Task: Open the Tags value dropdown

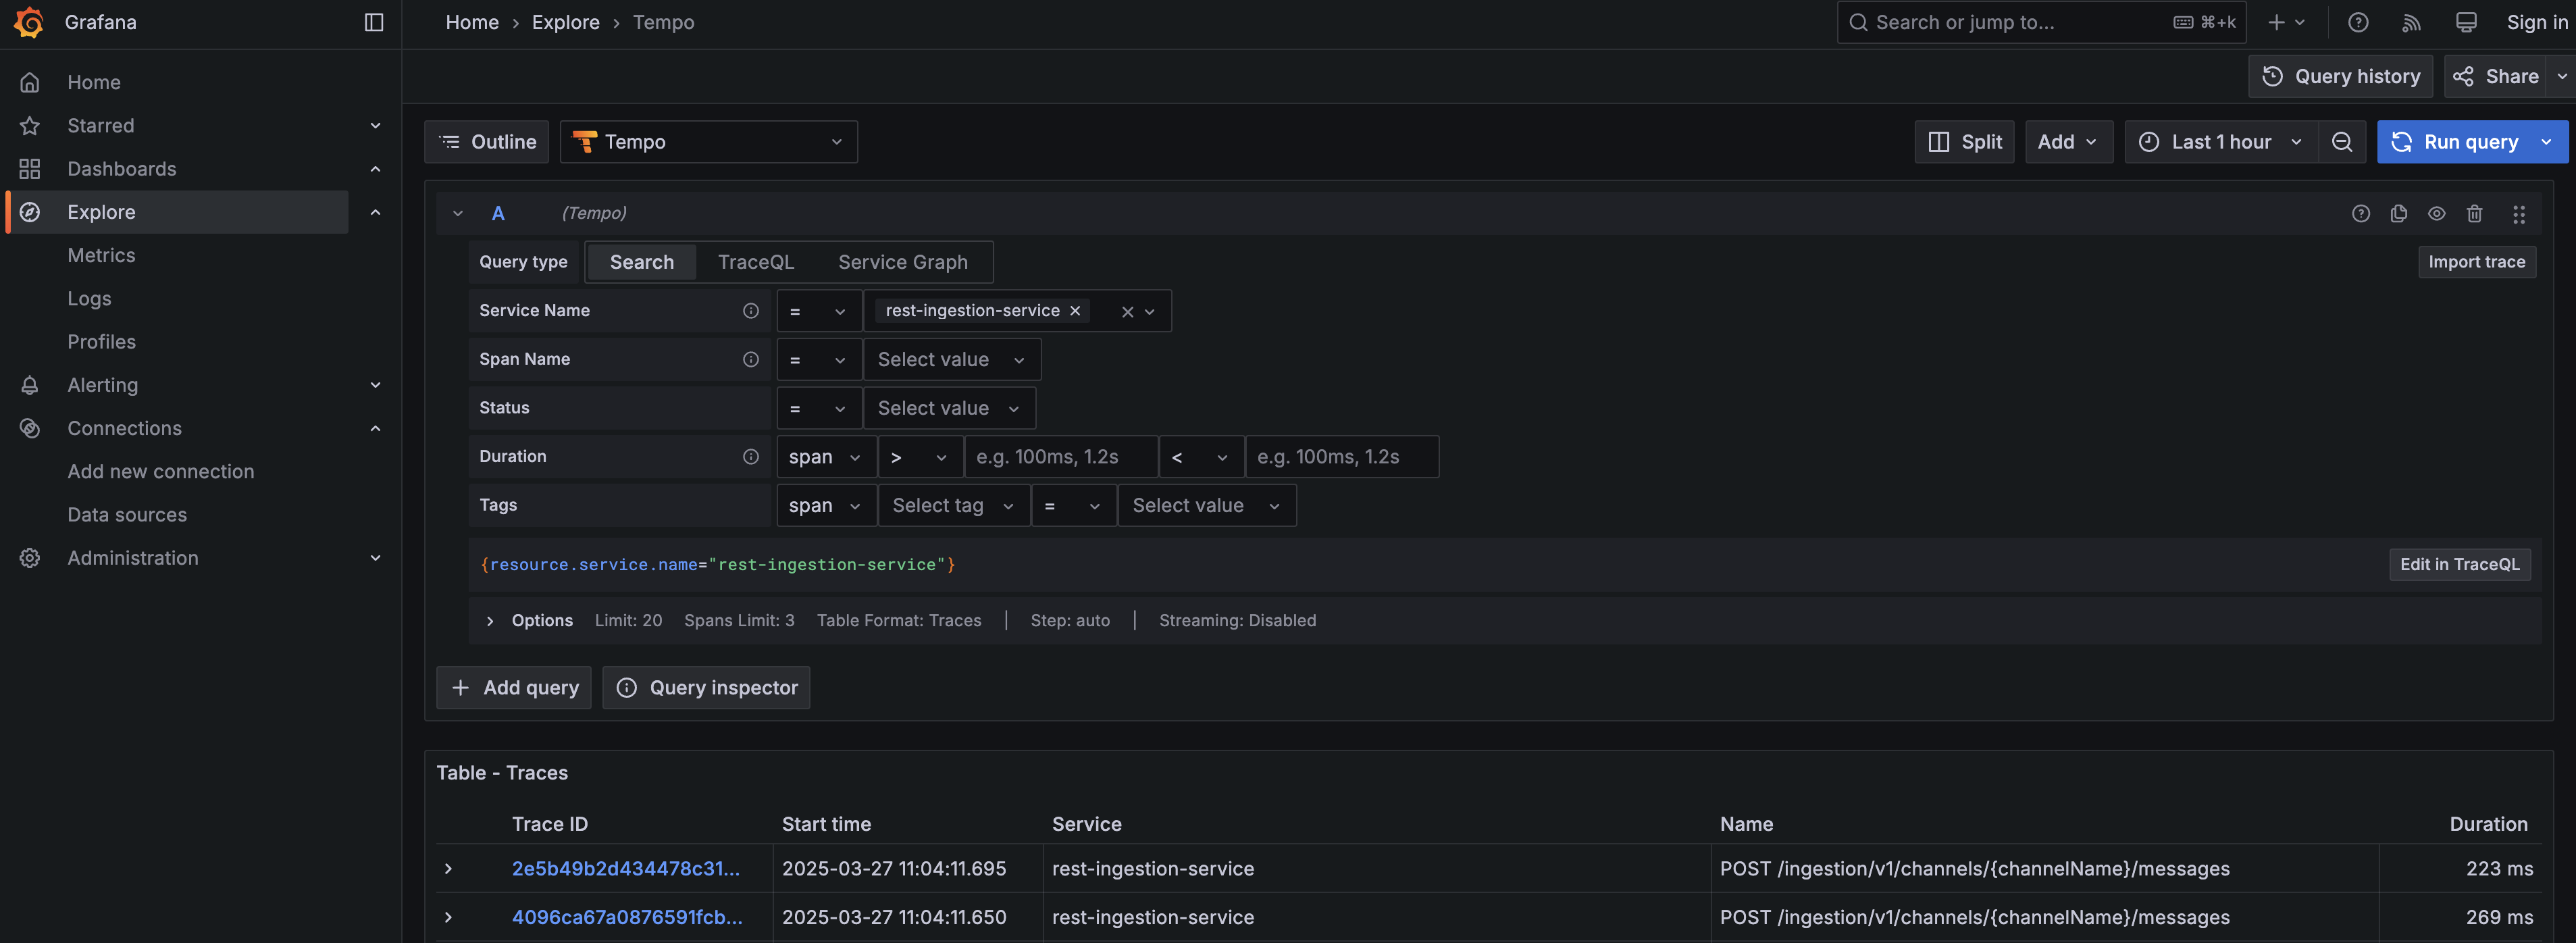Action: pos(1207,505)
